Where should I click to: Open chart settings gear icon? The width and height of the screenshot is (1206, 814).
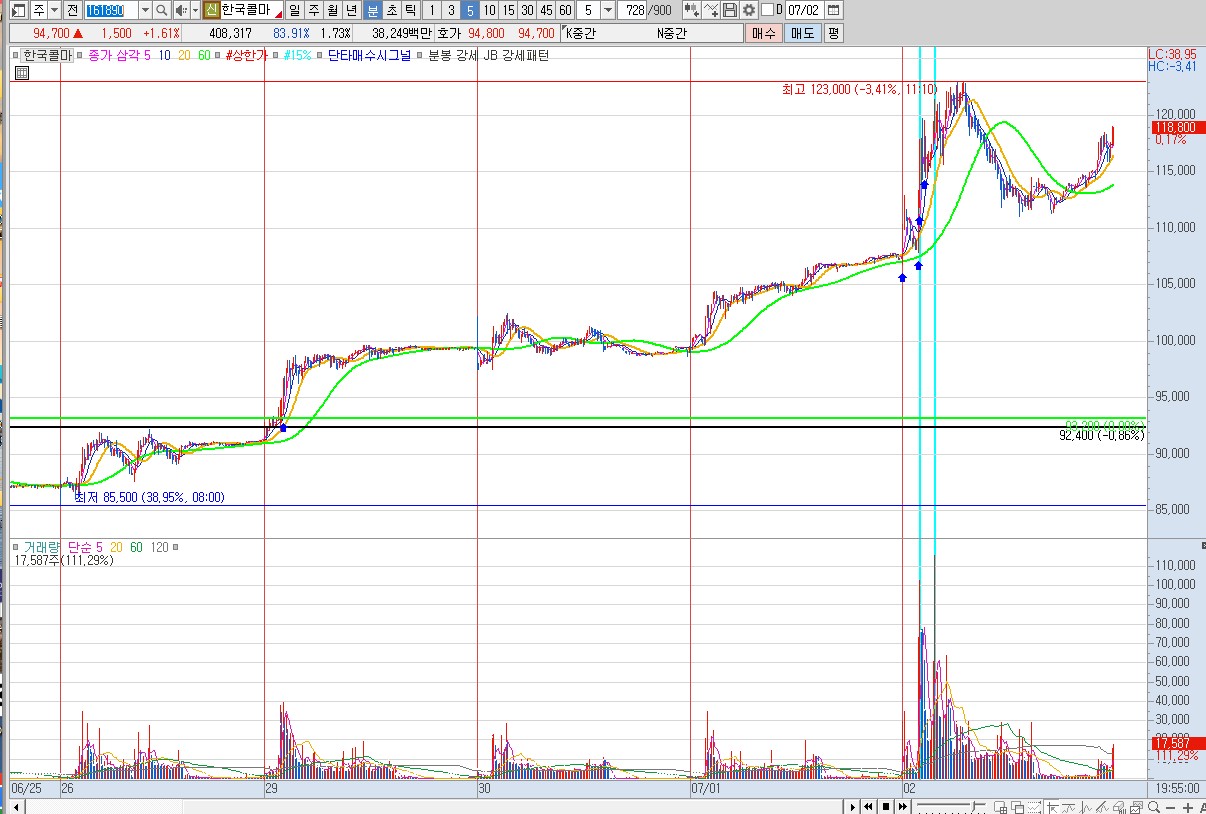point(748,10)
